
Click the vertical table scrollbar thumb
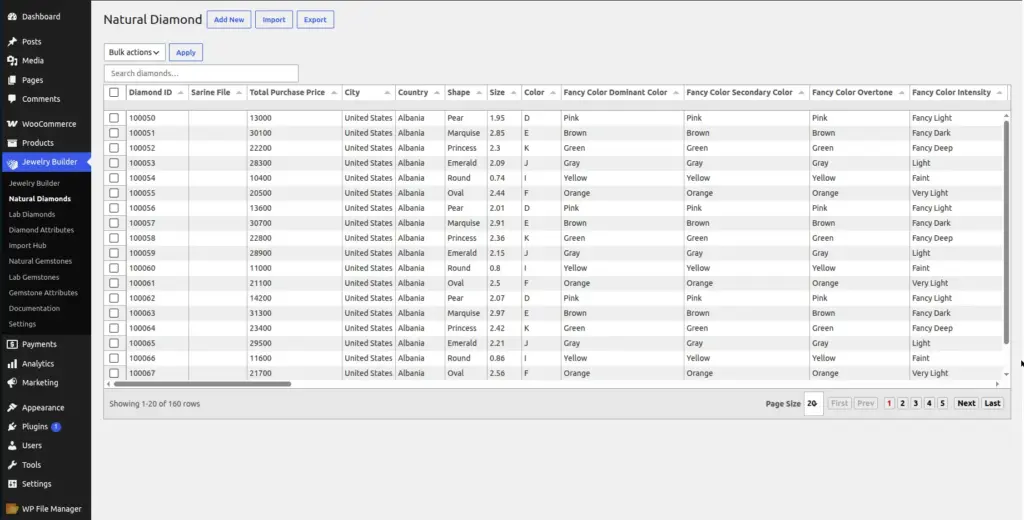coord(1006,233)
